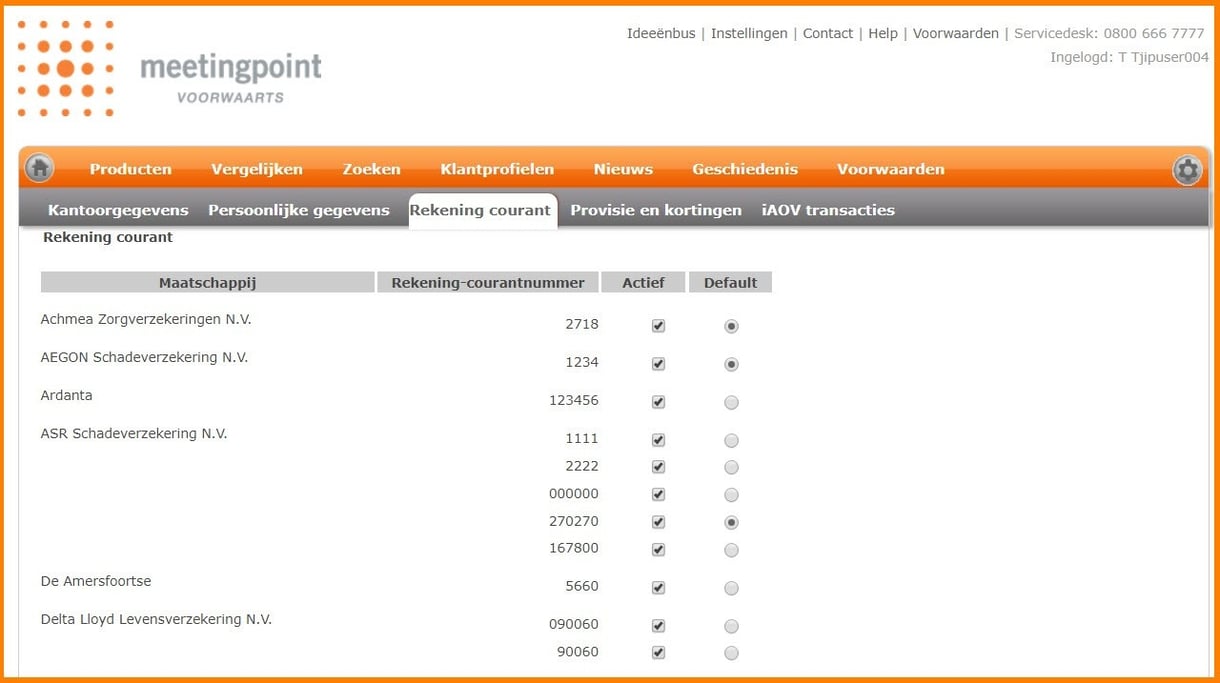The width and height of the screenshot is (1220, 683).
Task: Set ASR account 167800 as default
Action: [x=731, y=550]
